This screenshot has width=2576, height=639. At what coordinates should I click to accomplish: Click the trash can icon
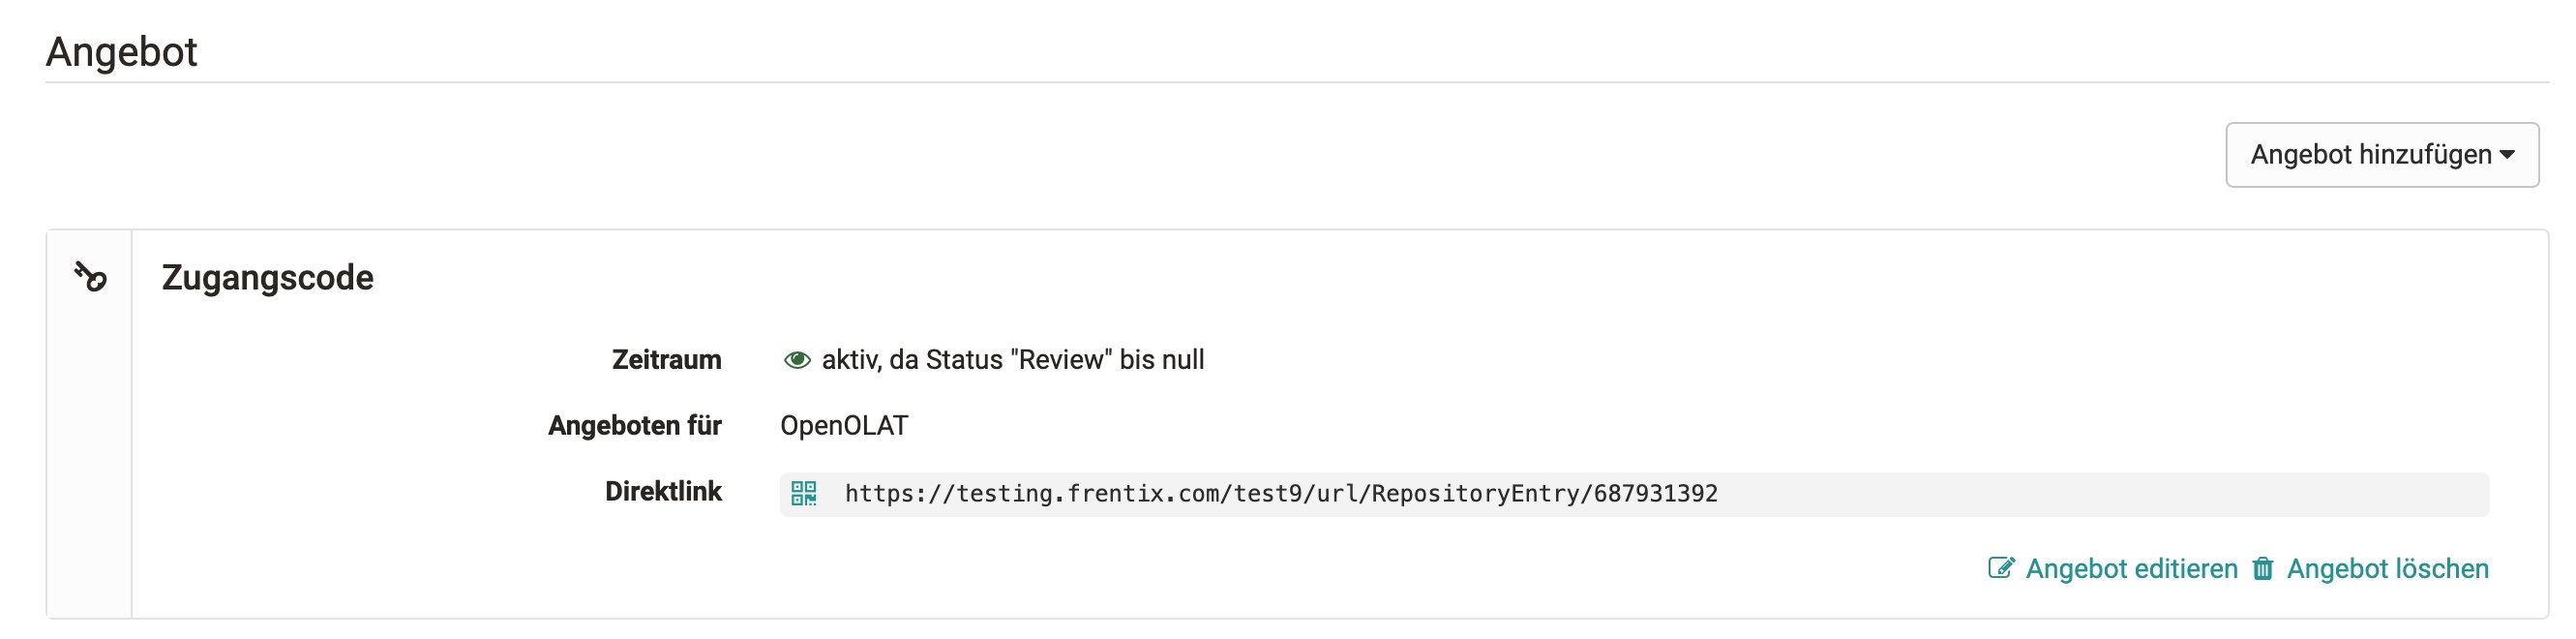[2262, 568]
